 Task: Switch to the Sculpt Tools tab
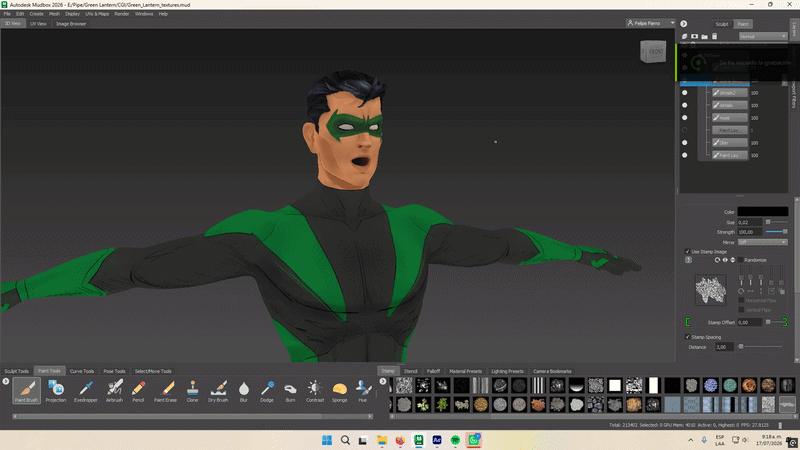(x=17, y=371)
